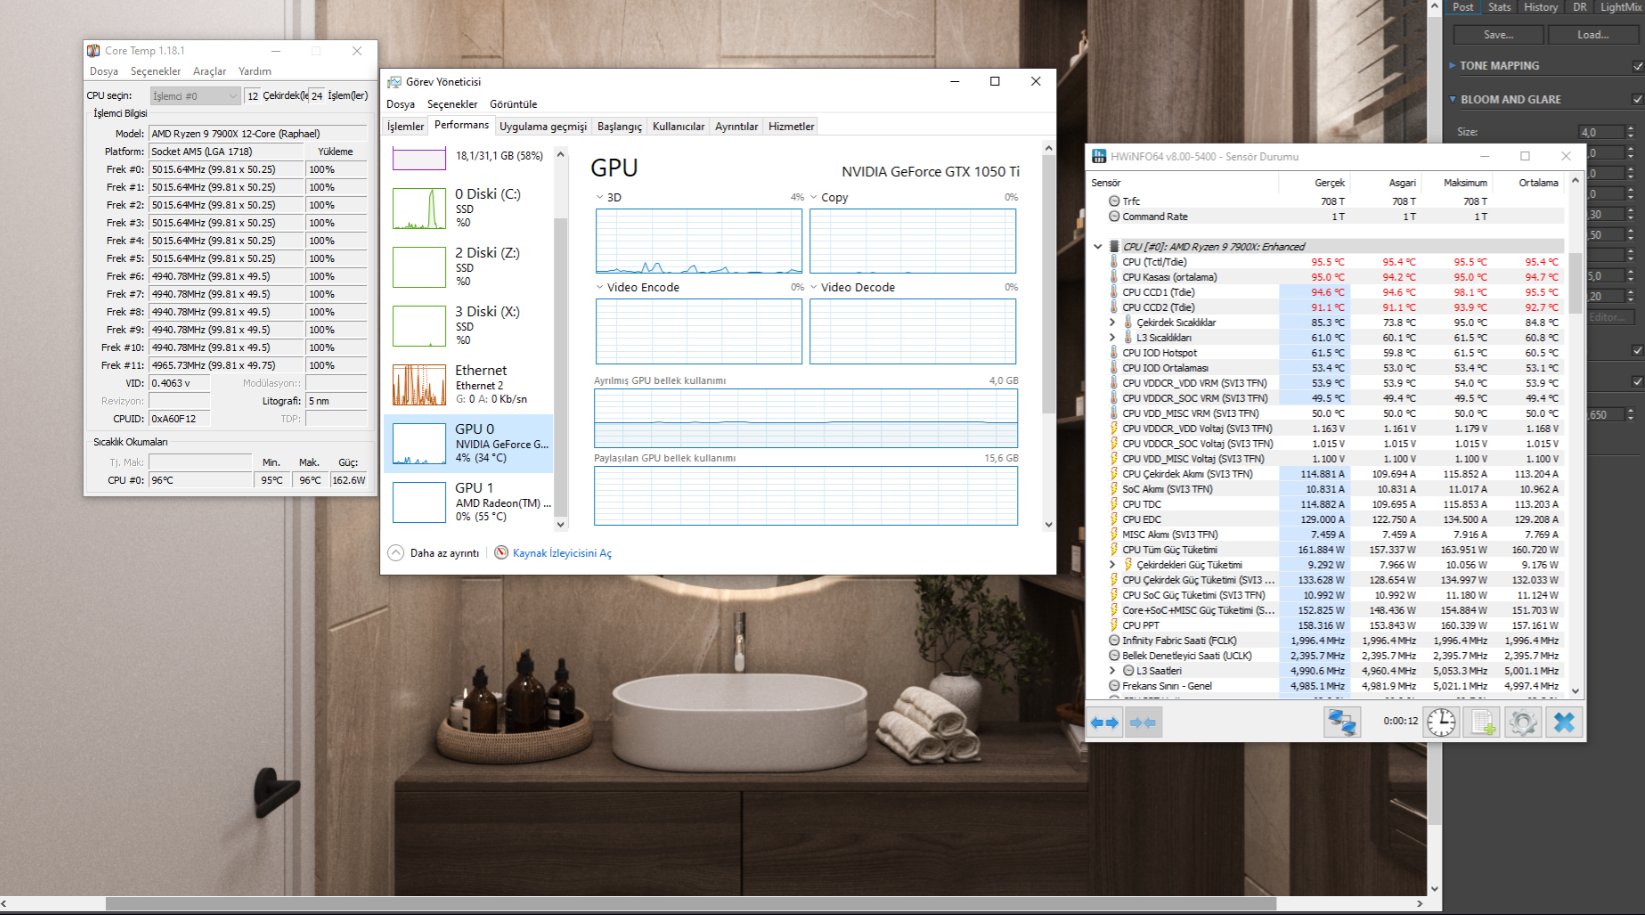Expand the Çekirdek Sıcaklıklar row
The width and height of the screenshot is (1645, 915).
click(x=1112, y=323)
